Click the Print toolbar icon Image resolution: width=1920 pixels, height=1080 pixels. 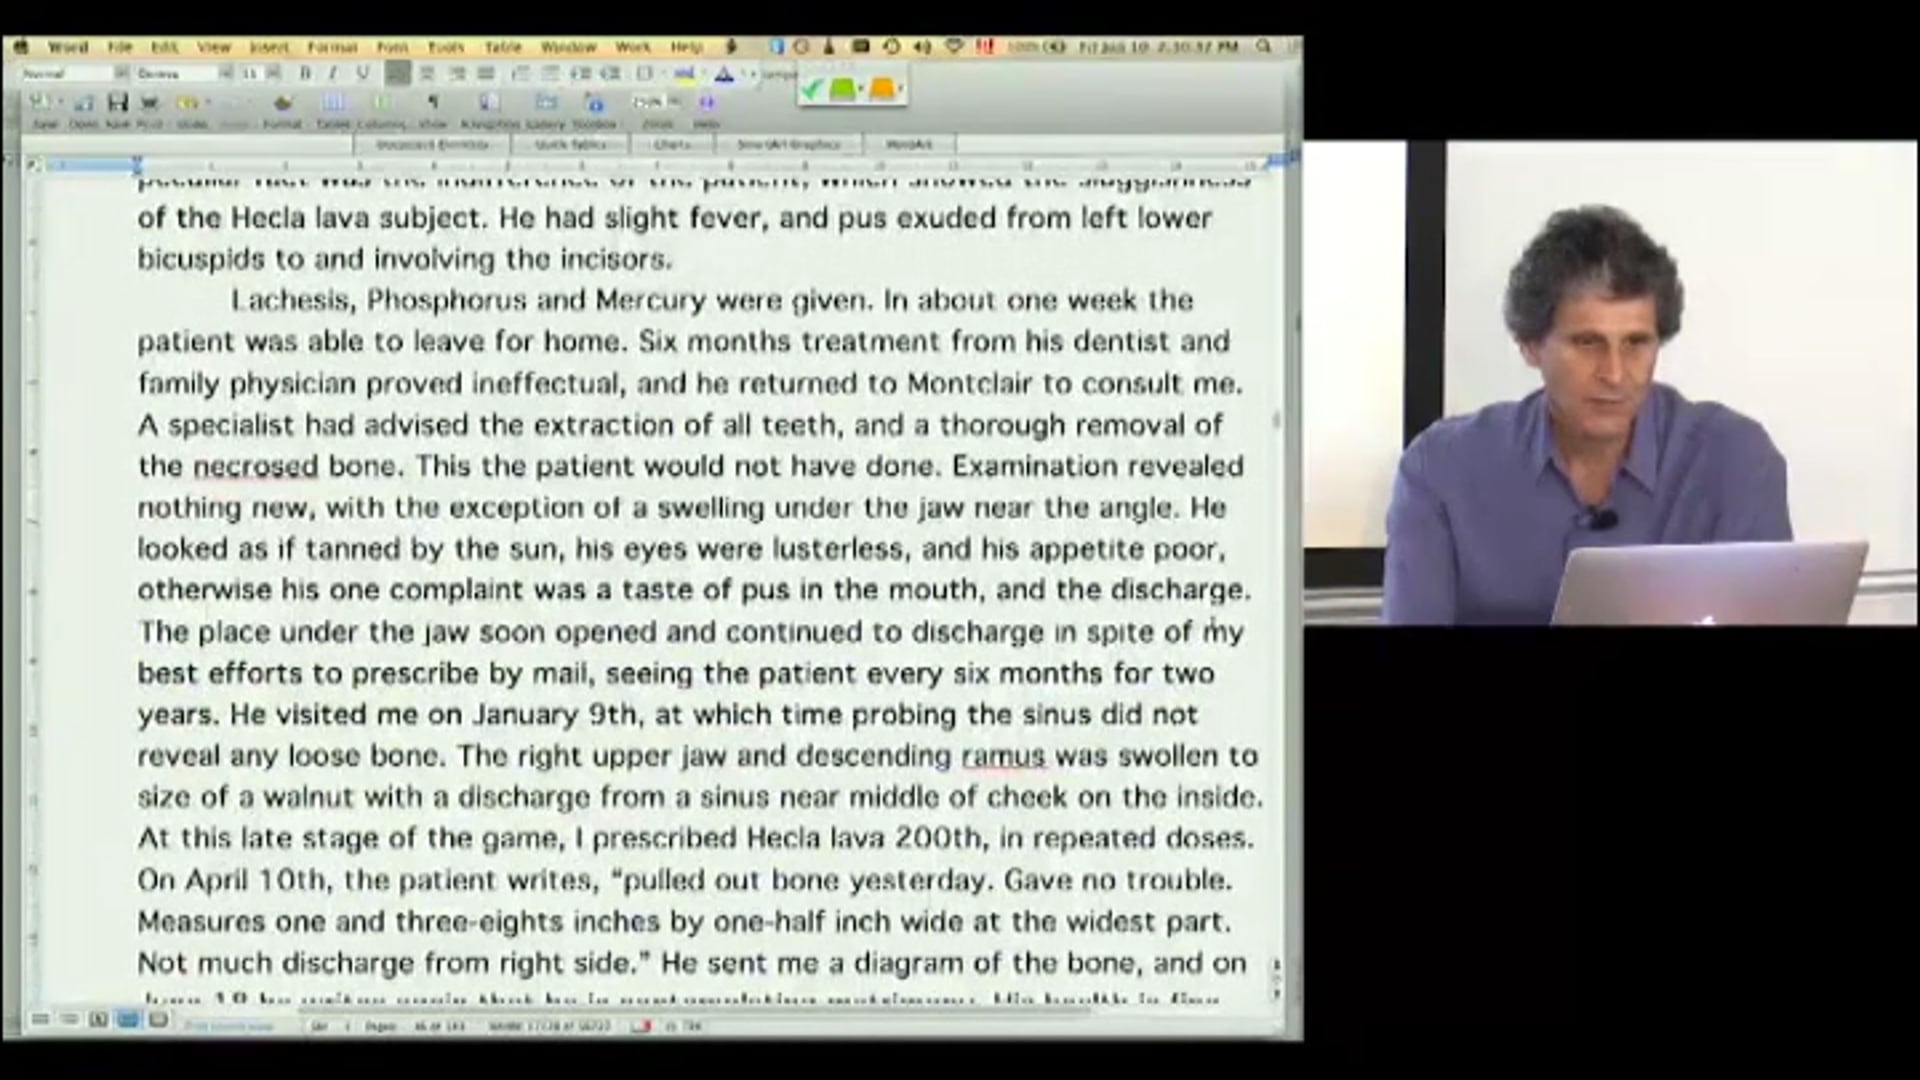tap(150, 103)
